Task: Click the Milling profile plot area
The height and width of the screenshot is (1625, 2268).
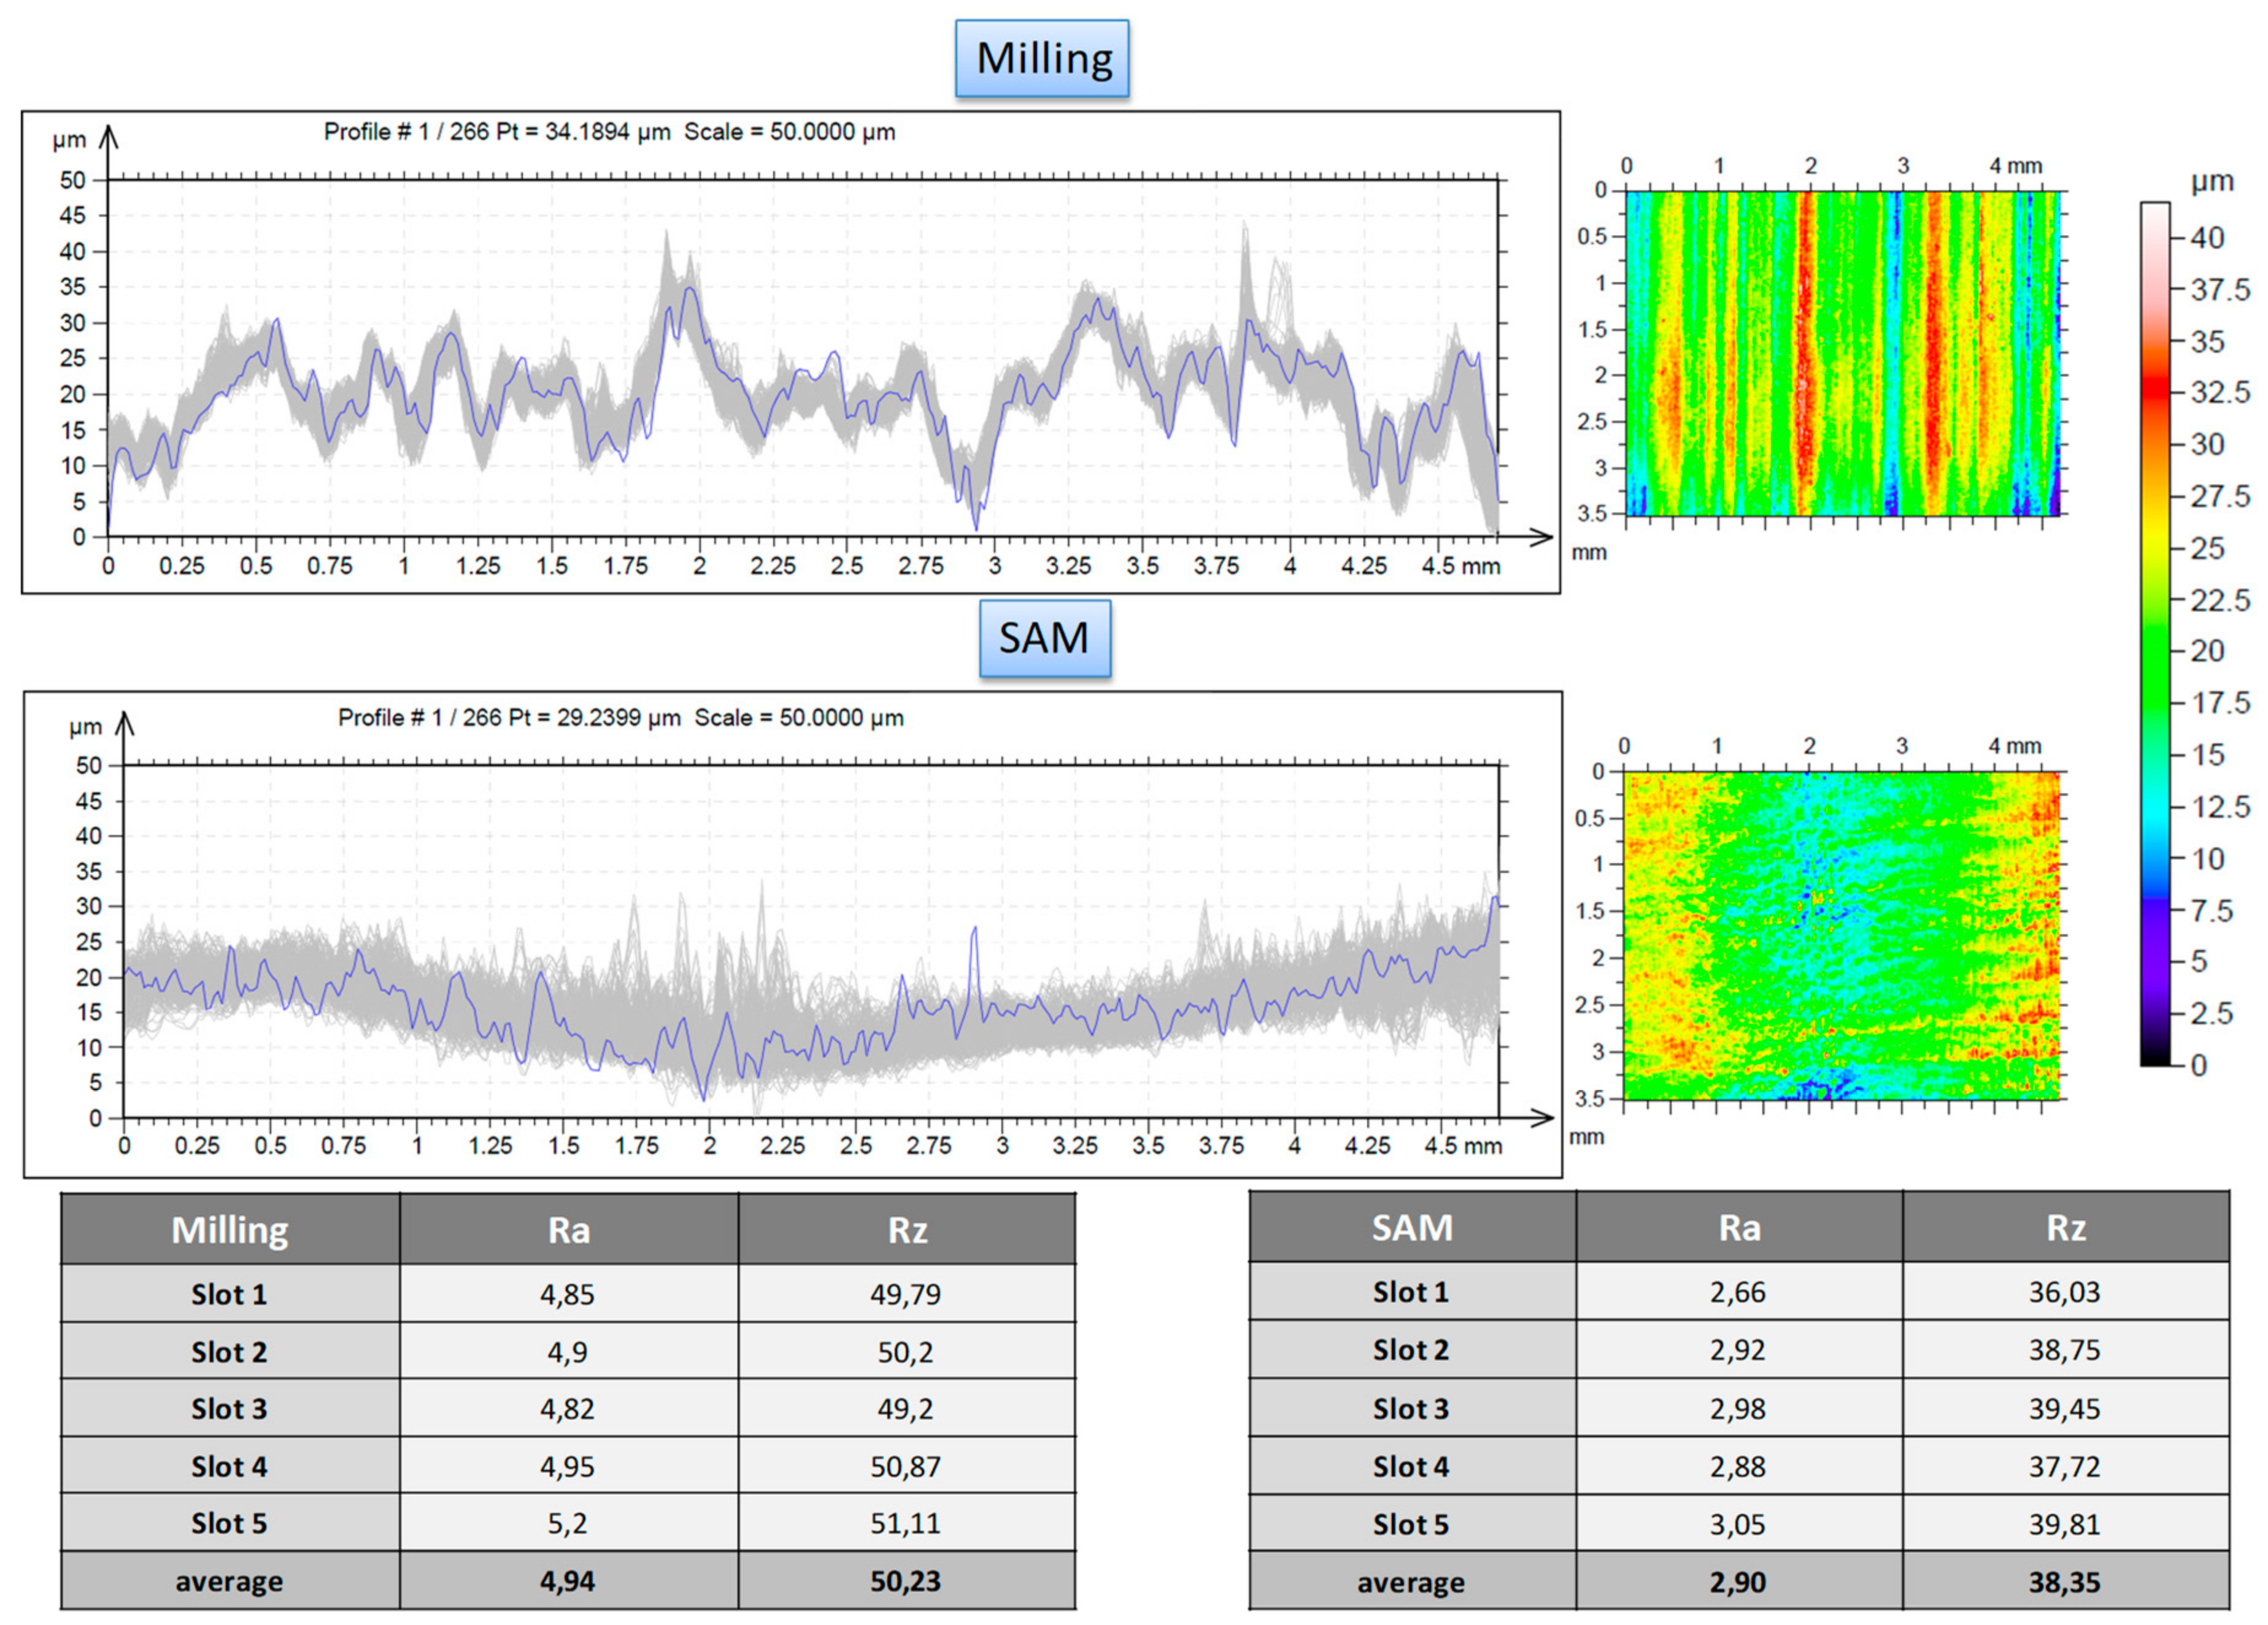Action: [802, 358]
